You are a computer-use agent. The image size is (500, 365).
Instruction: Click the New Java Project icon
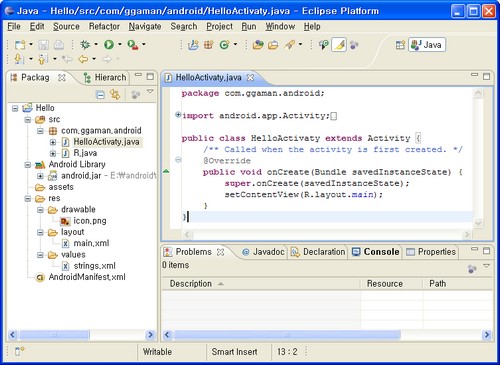[193, 45]
